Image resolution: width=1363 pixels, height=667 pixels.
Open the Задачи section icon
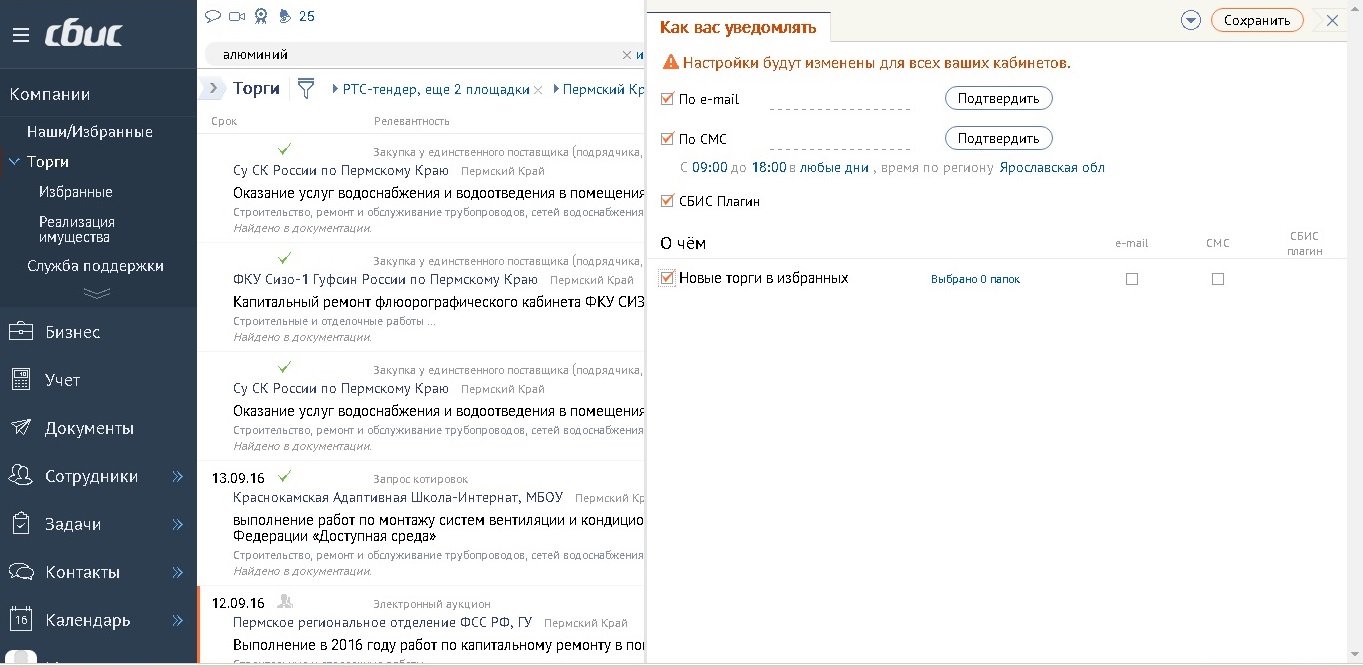click(19, 523)
